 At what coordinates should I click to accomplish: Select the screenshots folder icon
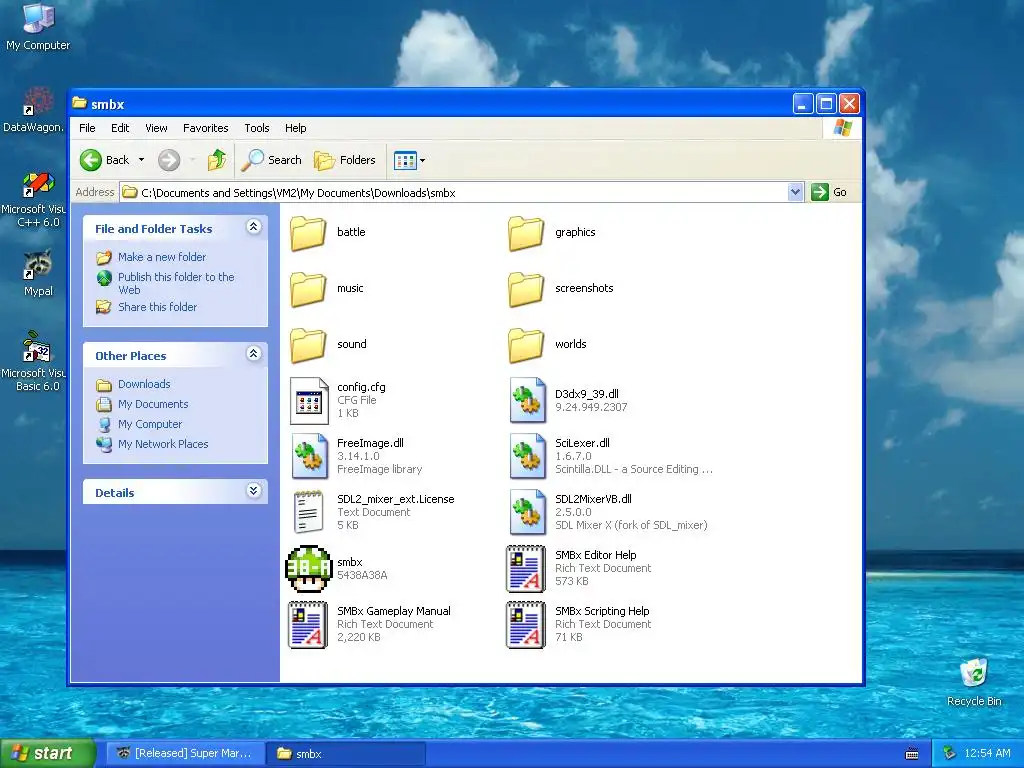(526, 289)
